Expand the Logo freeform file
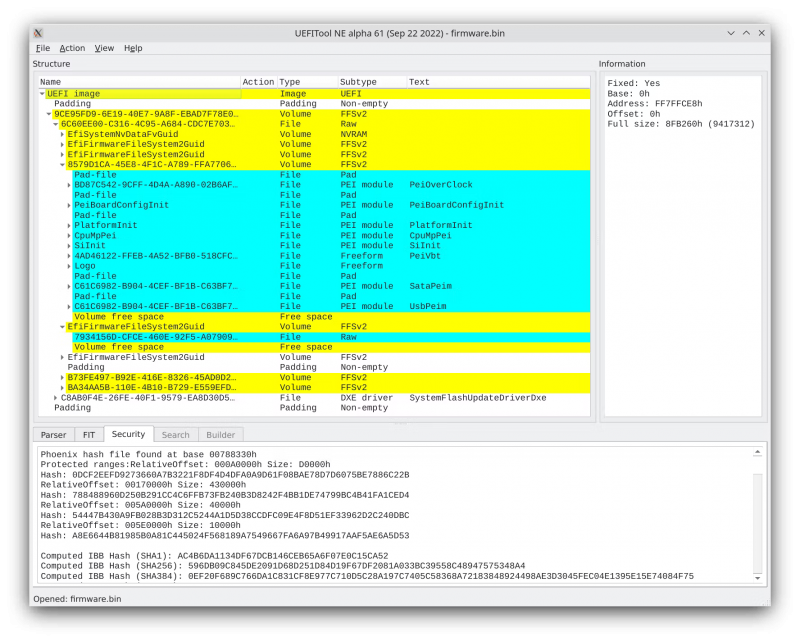Viewport: 800px width, 641px height. coord(70,266)
